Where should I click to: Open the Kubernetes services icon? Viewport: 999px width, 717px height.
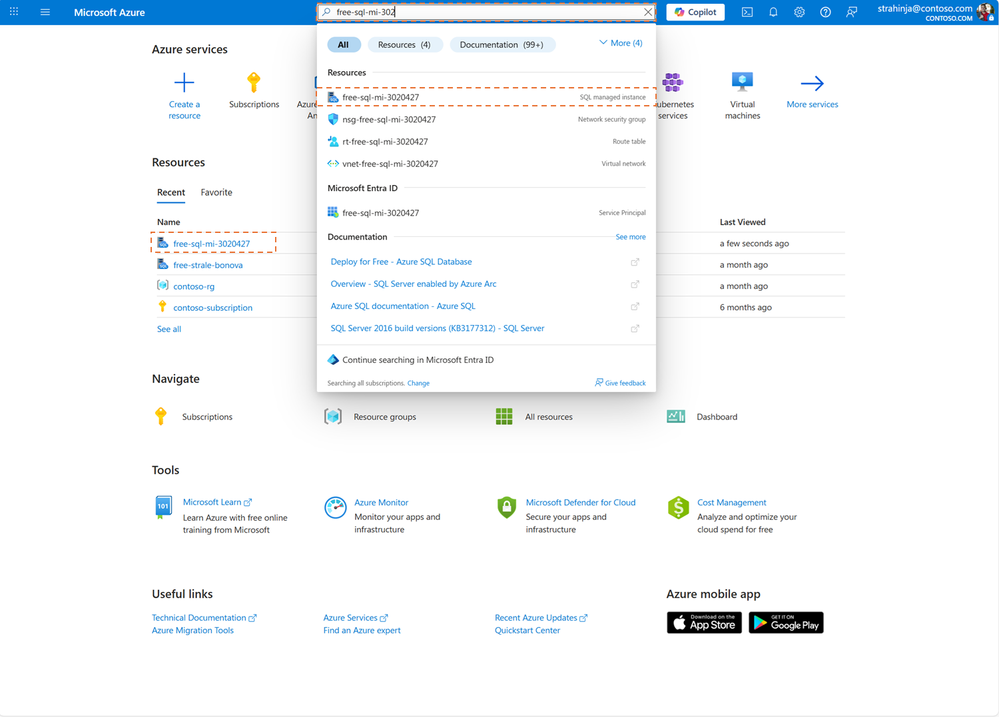click(x=673, y=83)
